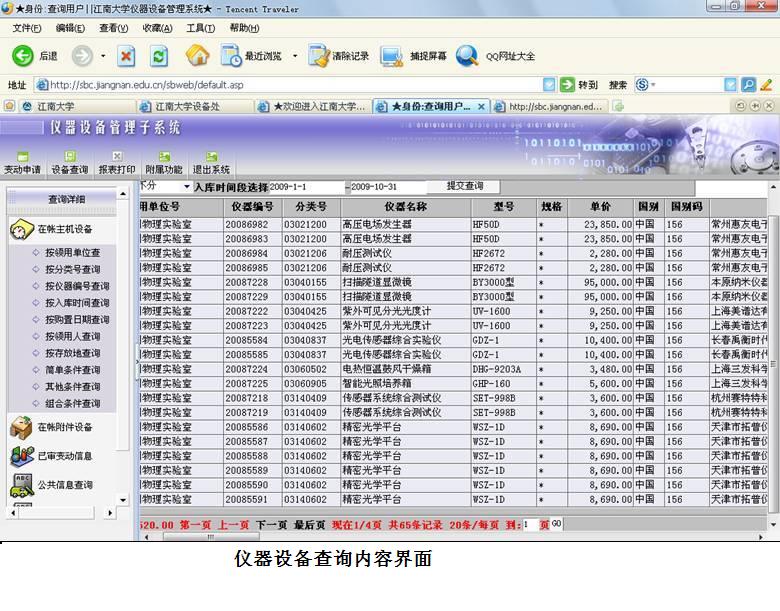Reload page with the Refresh icon
The image size is (780, 611).
pos(159,56)
